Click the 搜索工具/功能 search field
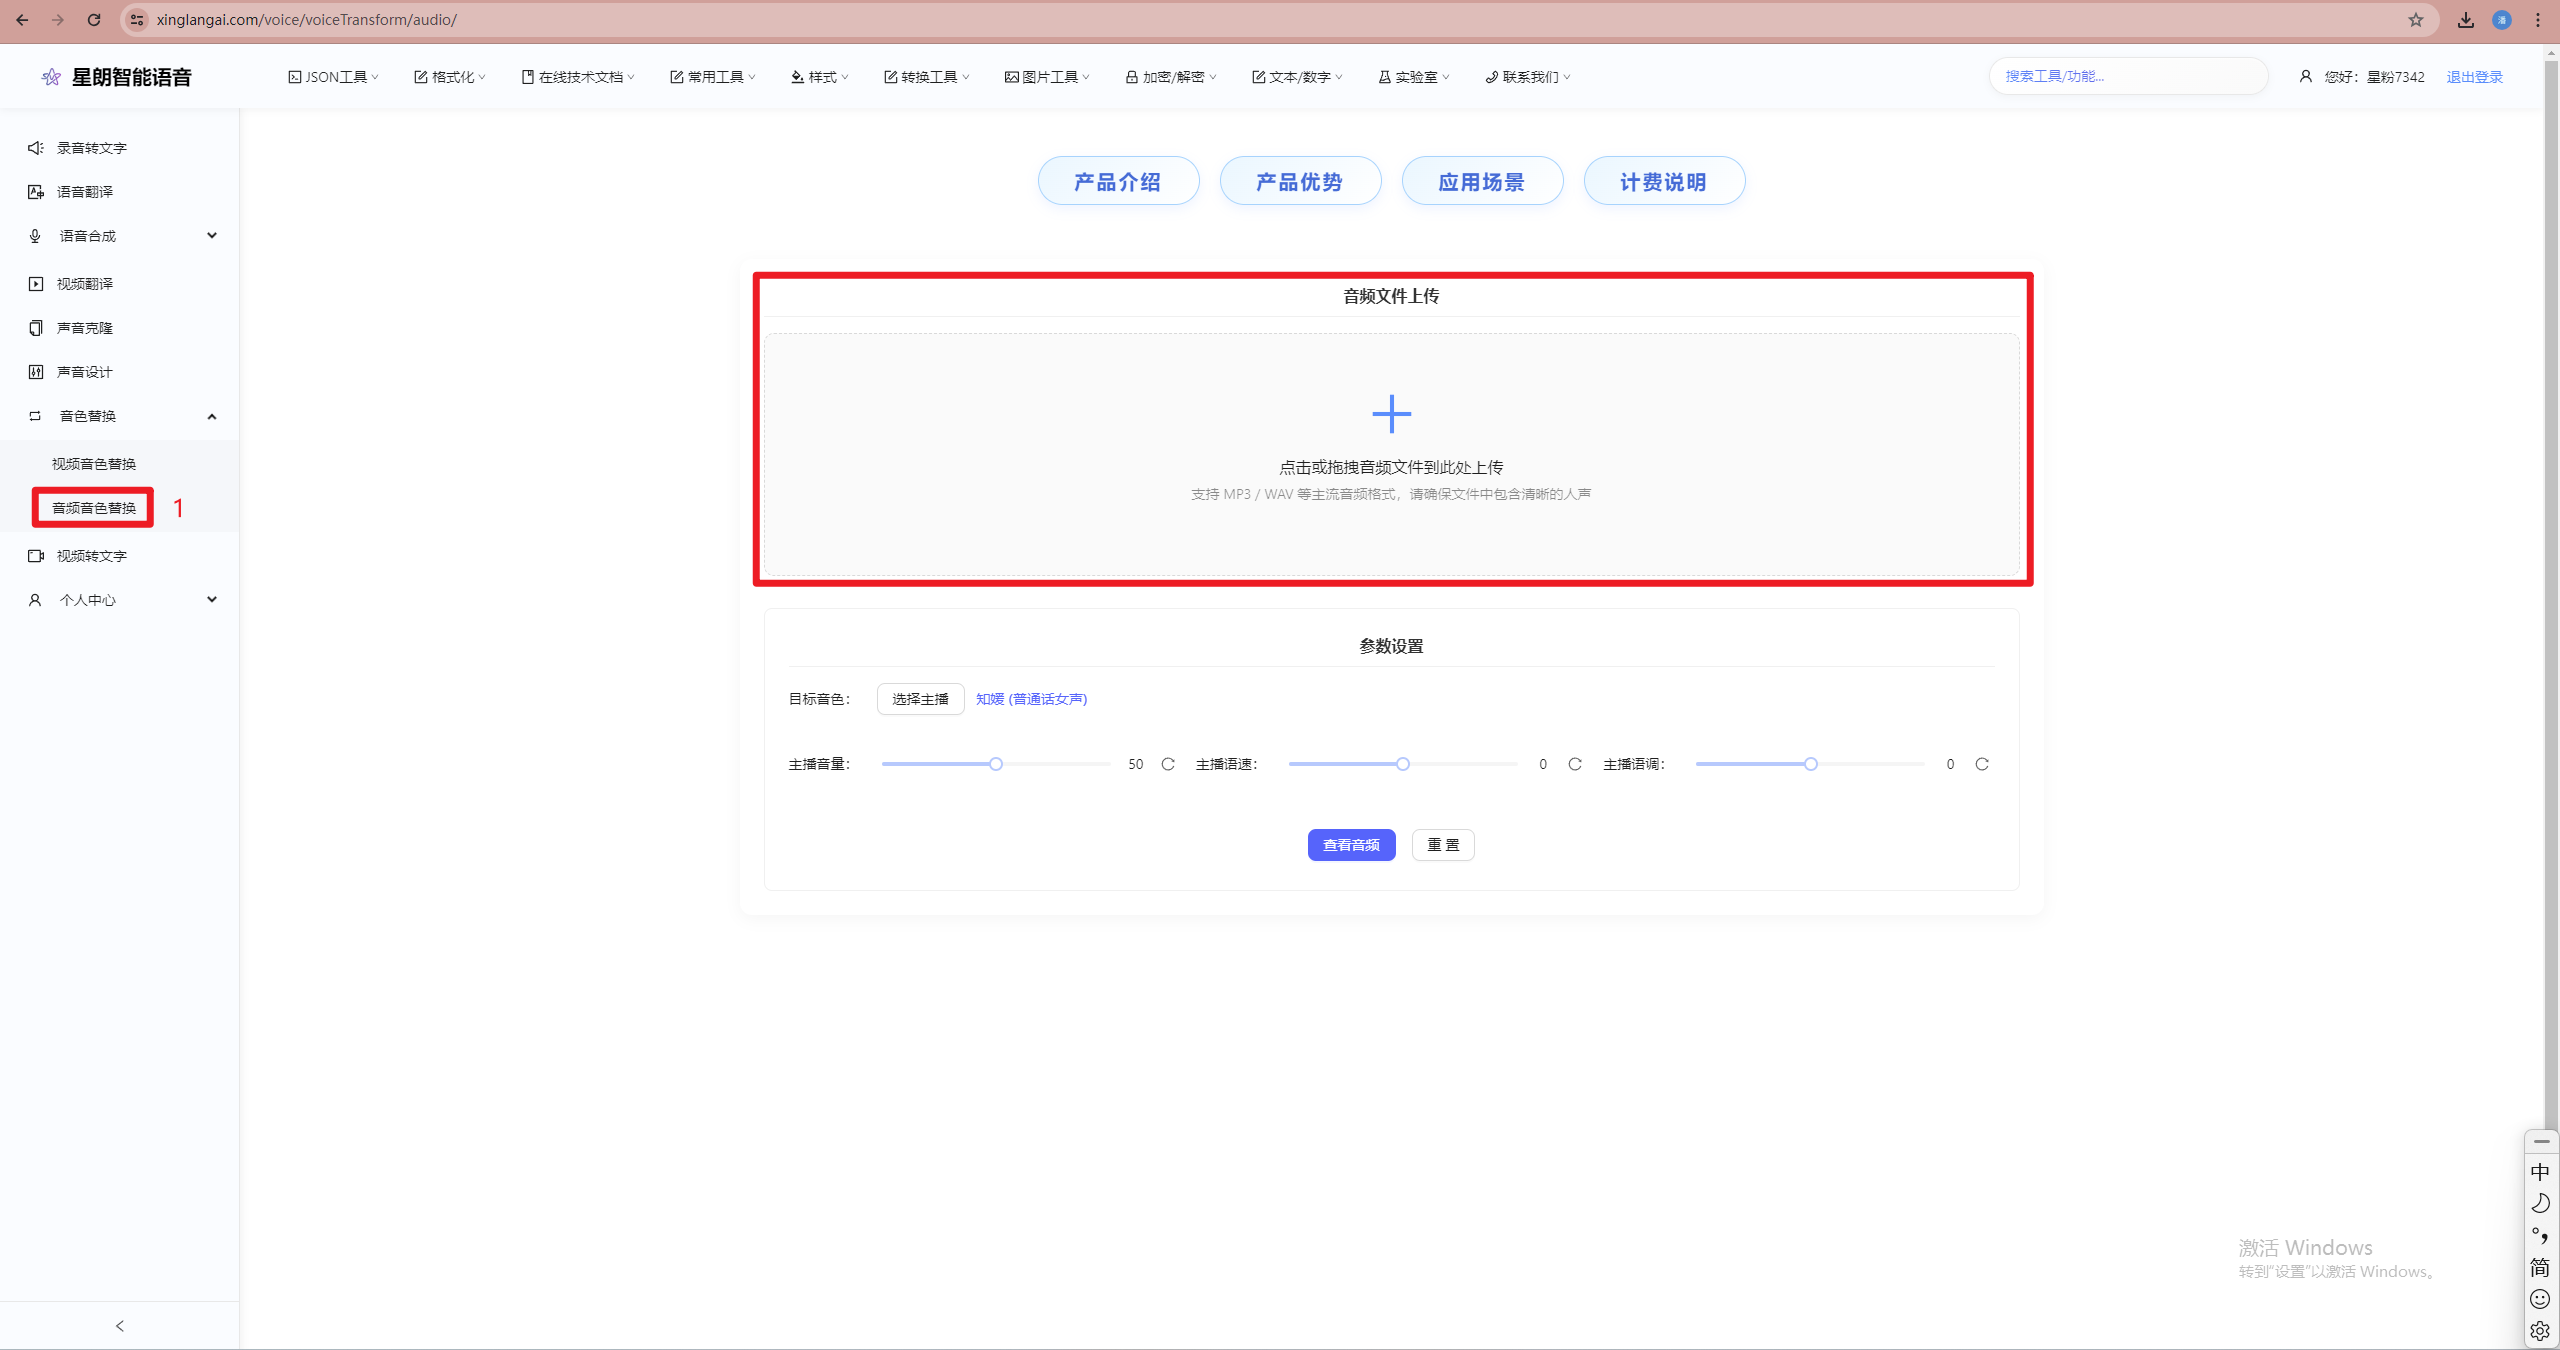The width and height of the screenshot is (2560, 1350). (x=2128, y=76)
